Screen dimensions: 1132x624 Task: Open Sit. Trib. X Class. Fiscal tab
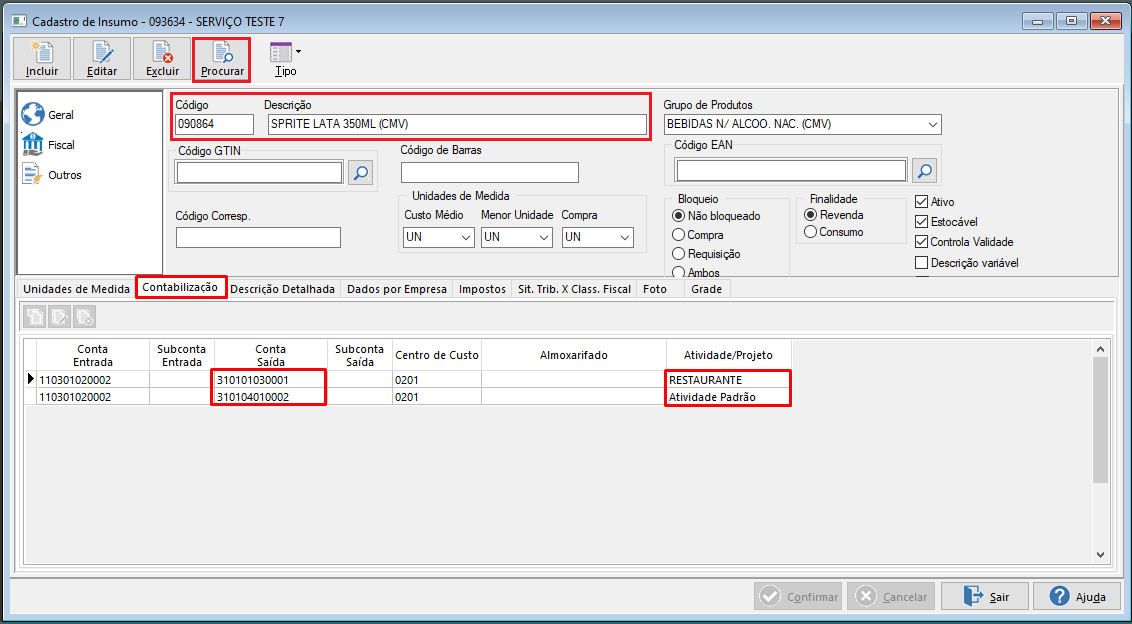(x=575, y=289)
